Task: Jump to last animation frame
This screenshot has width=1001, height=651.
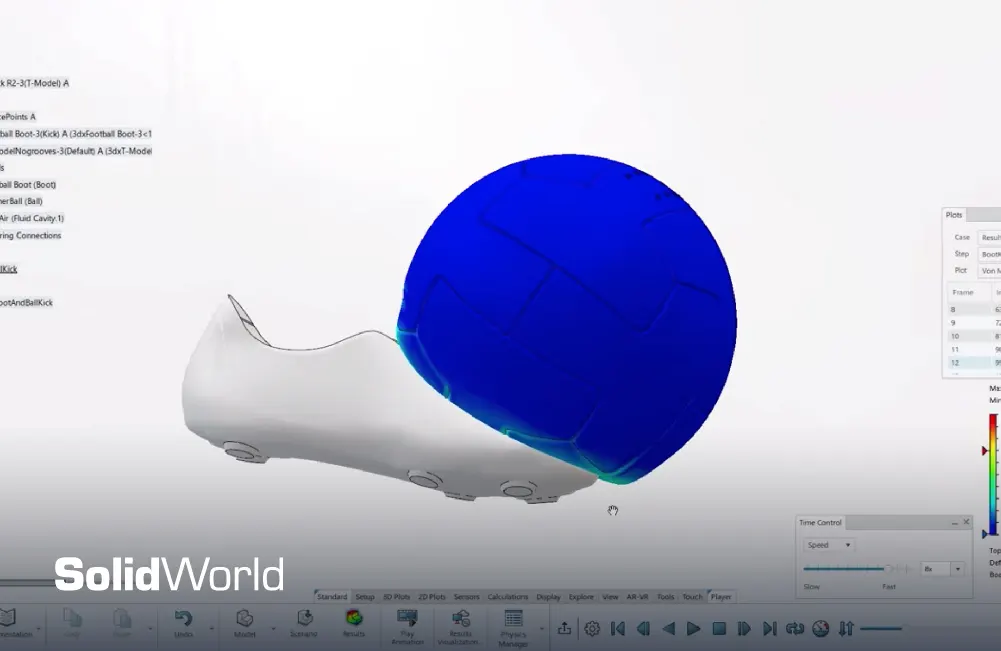Action: pos(769,629)
